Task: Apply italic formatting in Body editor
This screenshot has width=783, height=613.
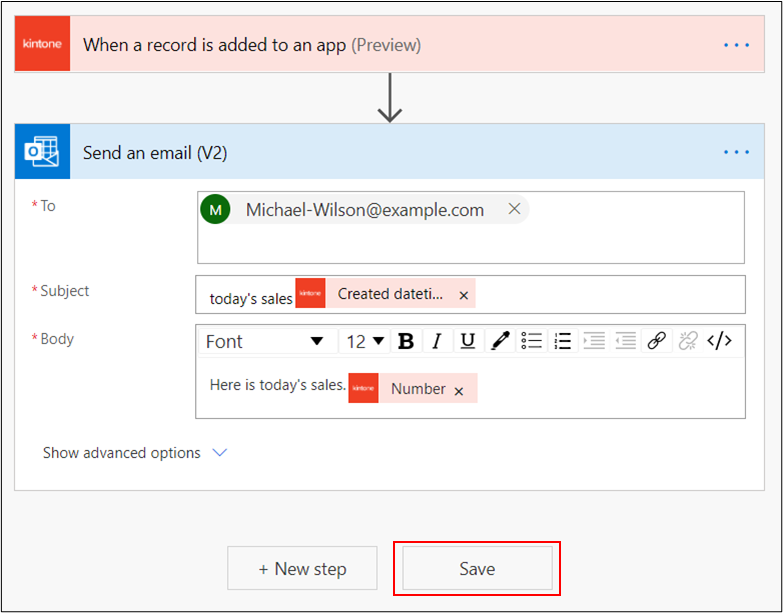Action: 436,341
